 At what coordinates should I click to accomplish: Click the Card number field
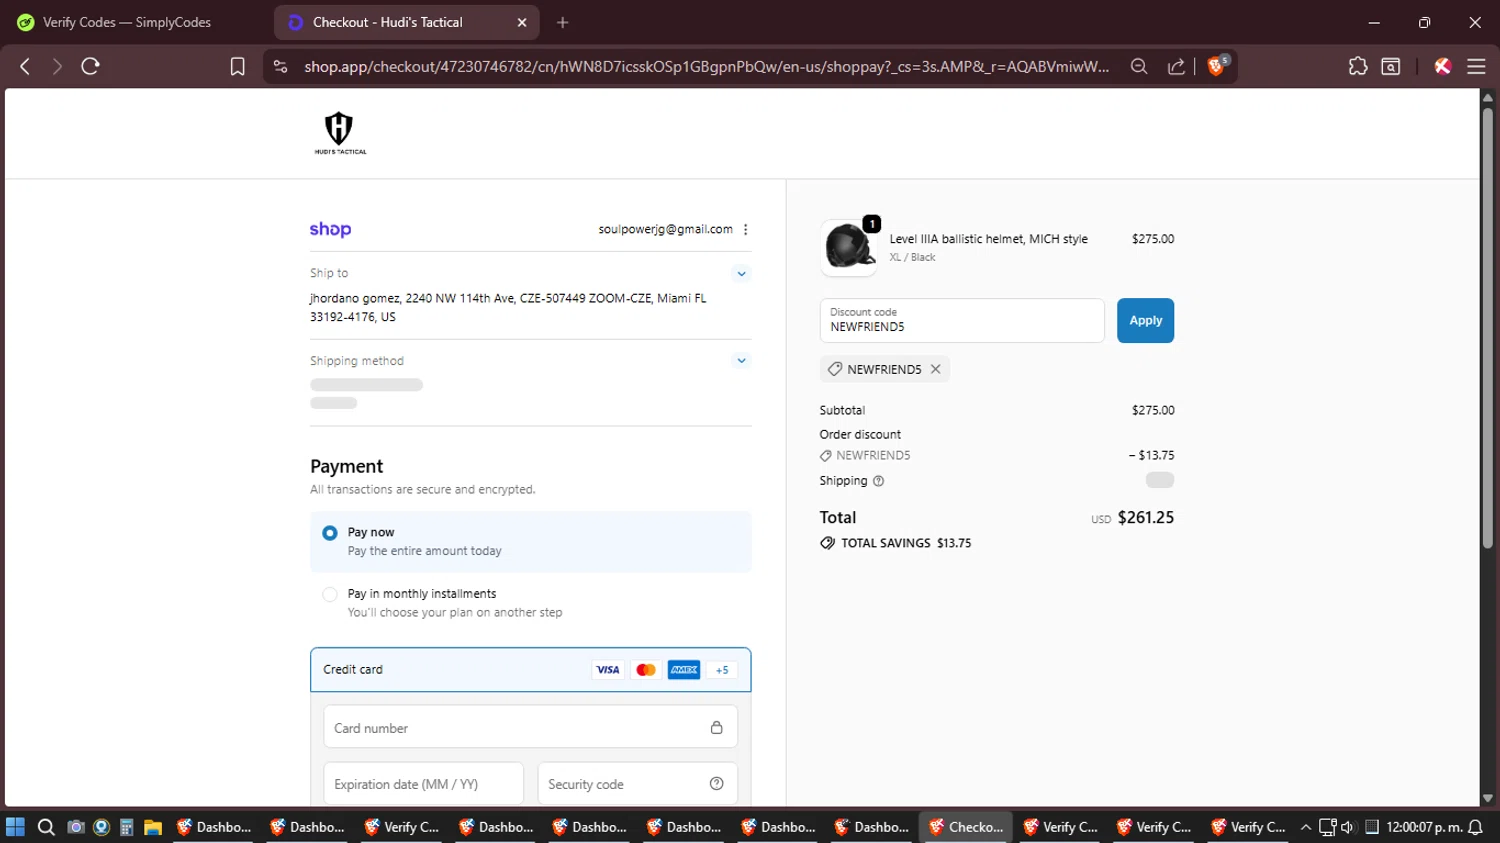pos(530,727)
